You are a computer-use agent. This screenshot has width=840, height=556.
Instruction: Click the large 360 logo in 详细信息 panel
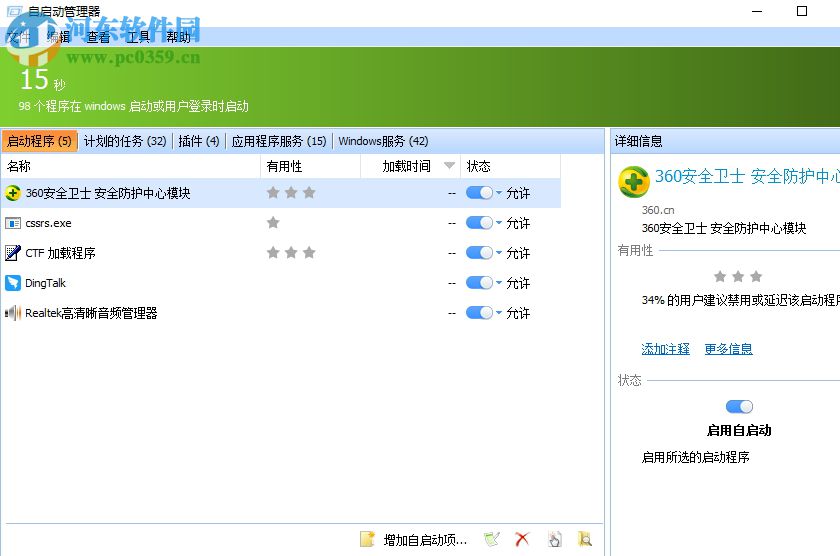coord(634,182)
